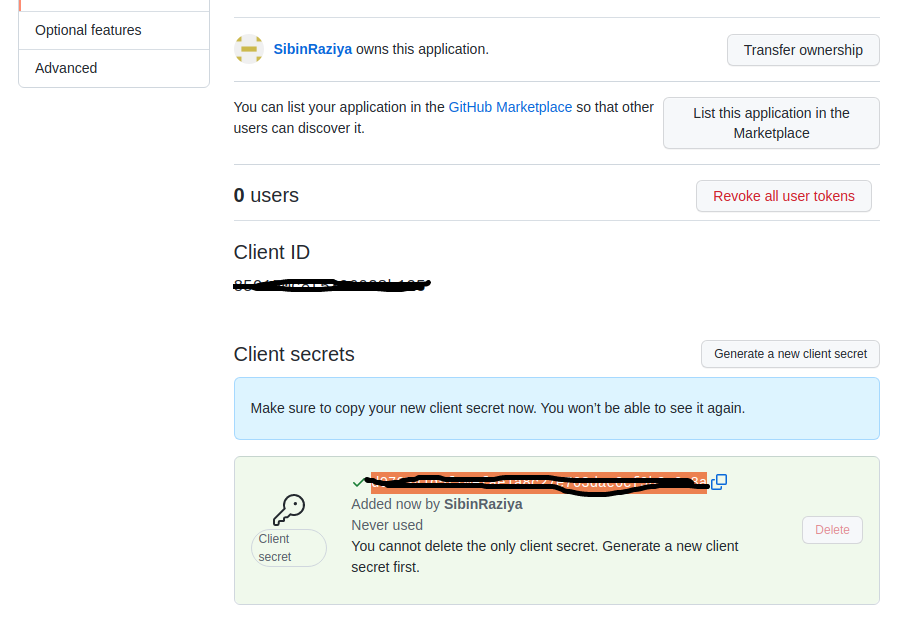Click the copy-to-clipboard icon beside client secret
This screenshot has width=909, height=630.
click(719, 482)
